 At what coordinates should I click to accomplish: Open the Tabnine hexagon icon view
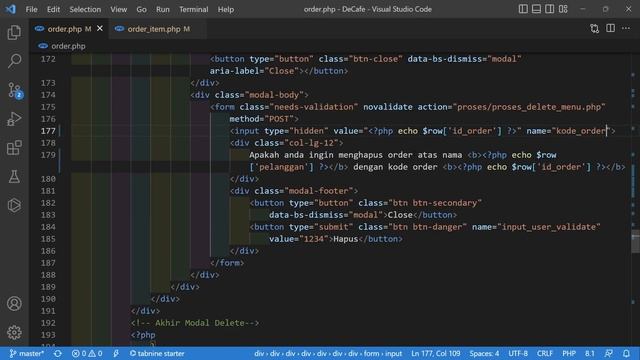tap(14, 205)
